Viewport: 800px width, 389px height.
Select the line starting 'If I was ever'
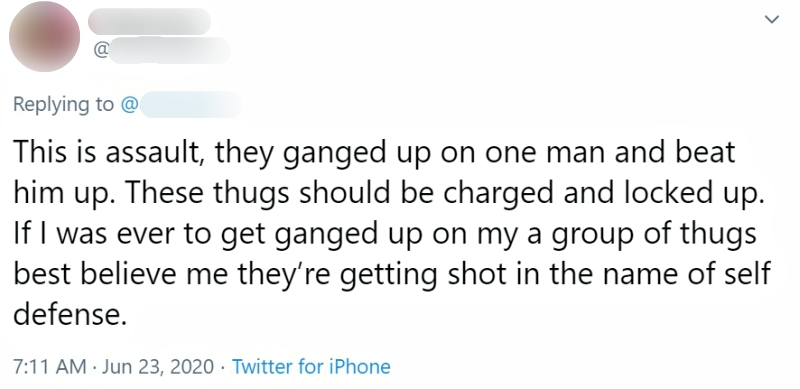pos(385,234)
